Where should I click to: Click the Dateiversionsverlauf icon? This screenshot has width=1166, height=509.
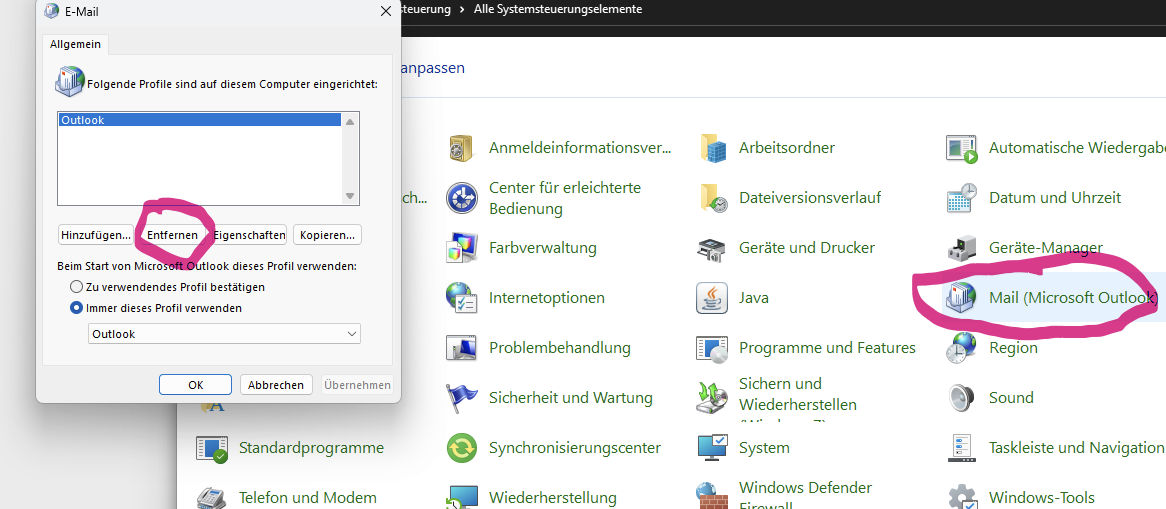point(712,198)
